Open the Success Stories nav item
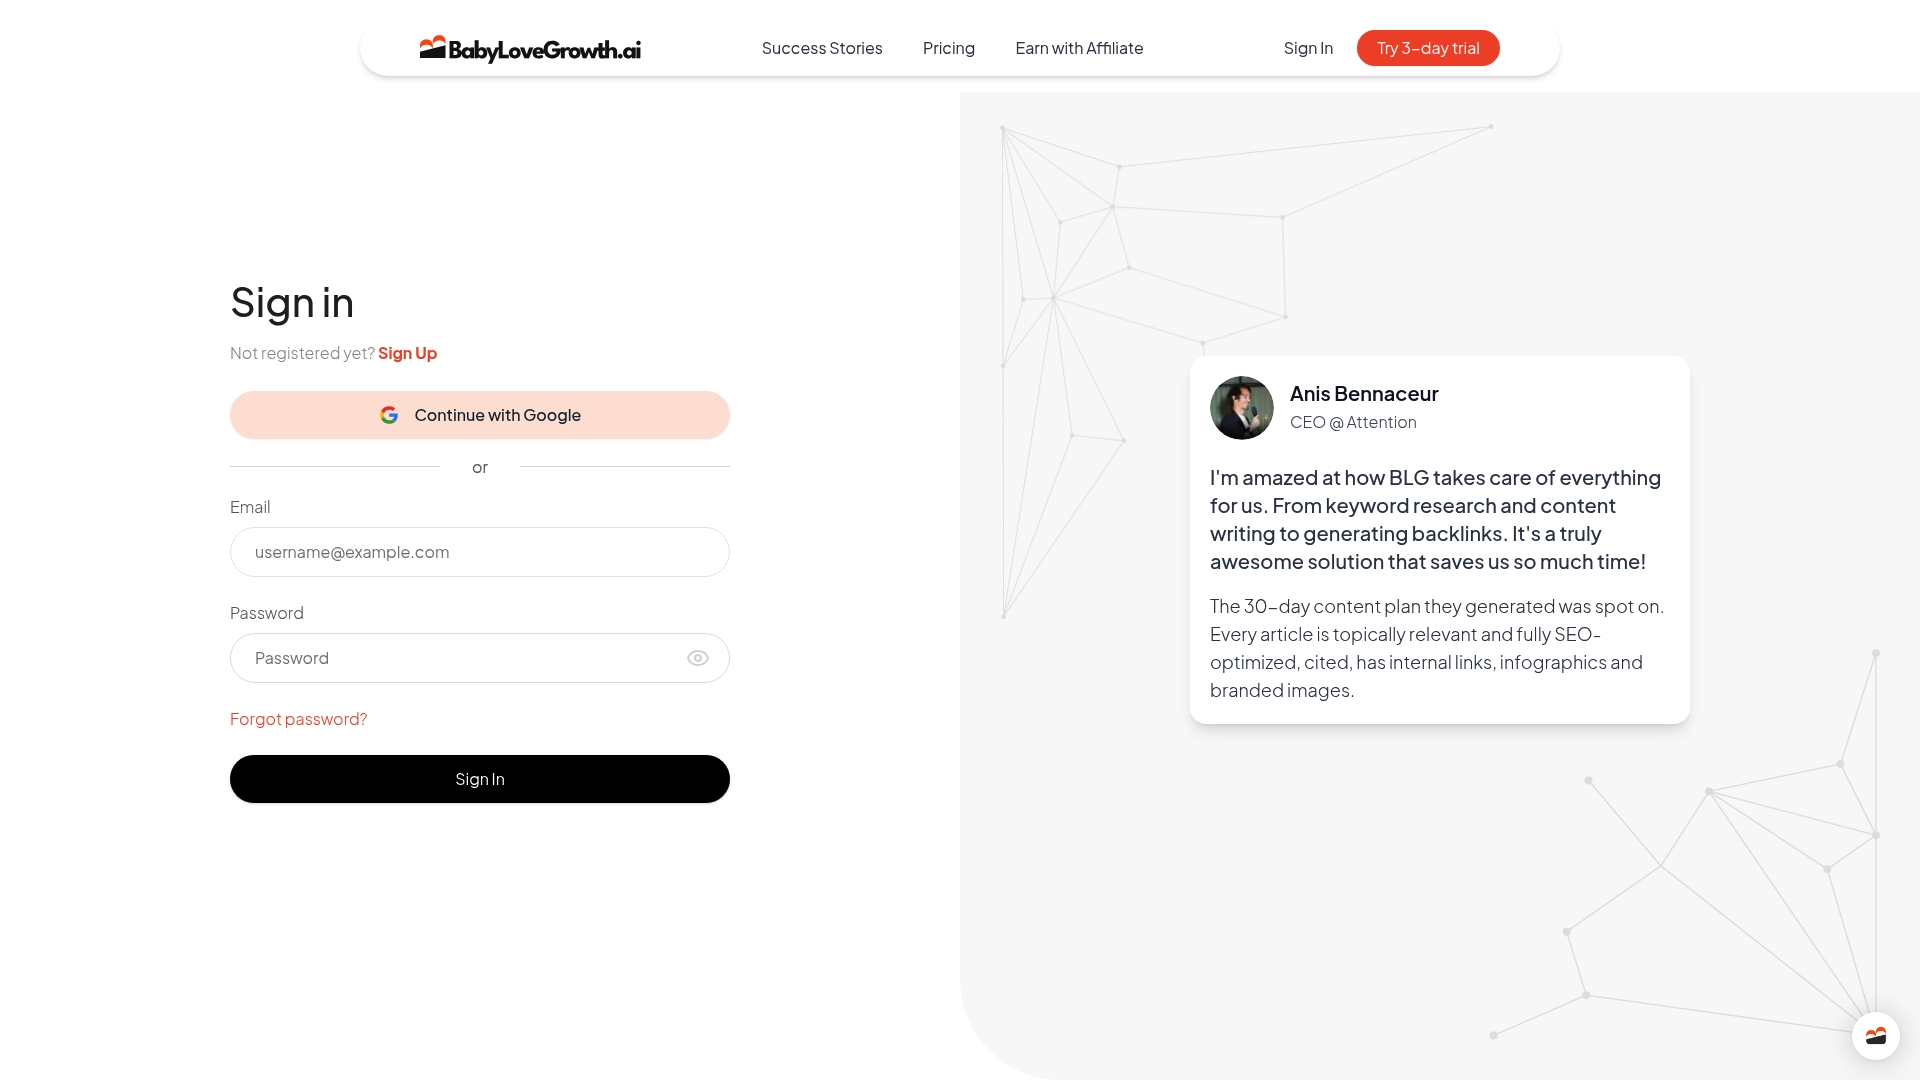This screenshot has width=1920, height=1080. pos(821,48)
